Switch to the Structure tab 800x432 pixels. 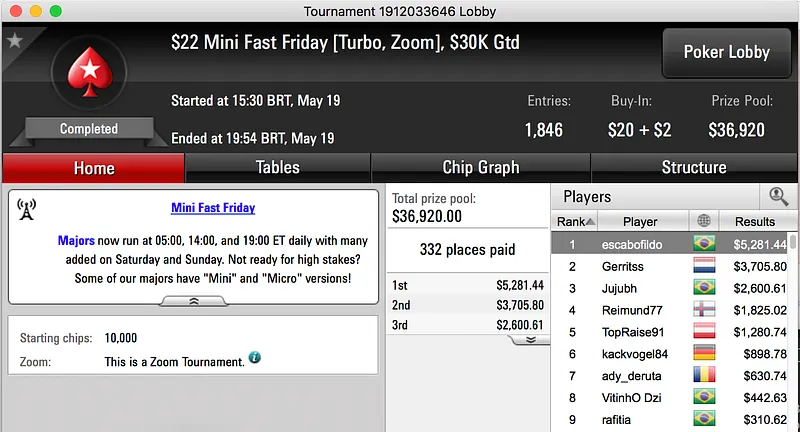click(694, 168)
